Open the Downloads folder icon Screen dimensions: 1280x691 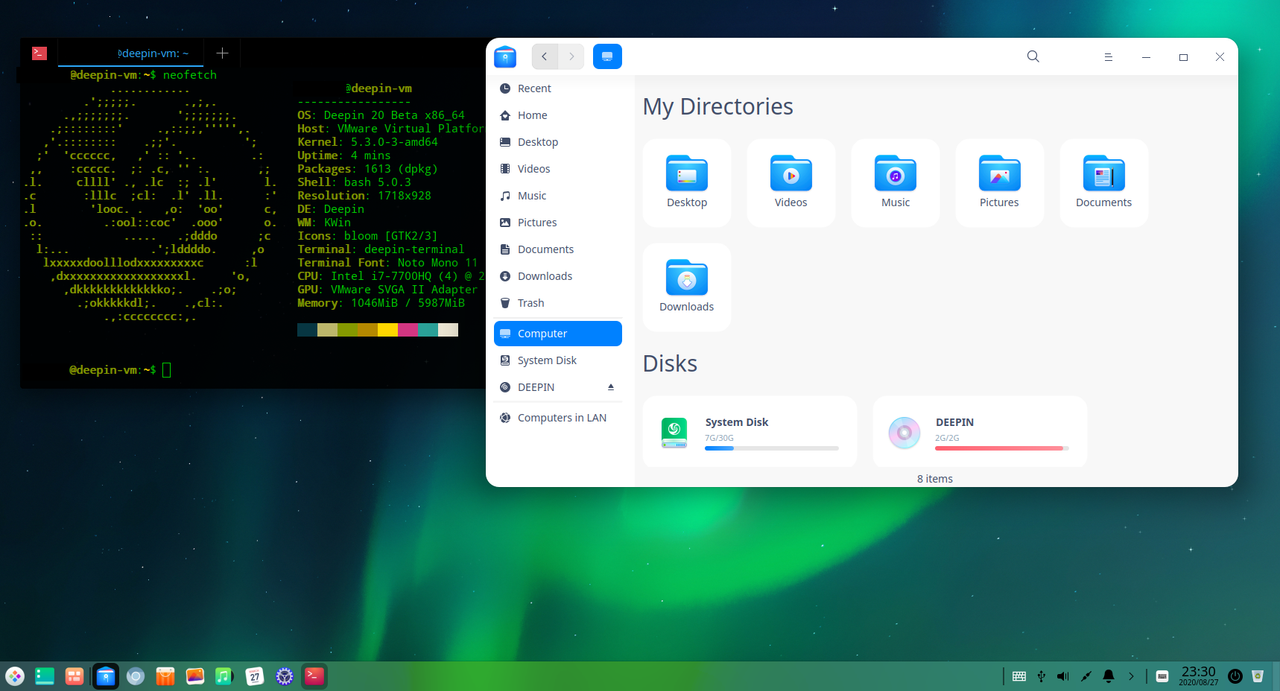687,287
